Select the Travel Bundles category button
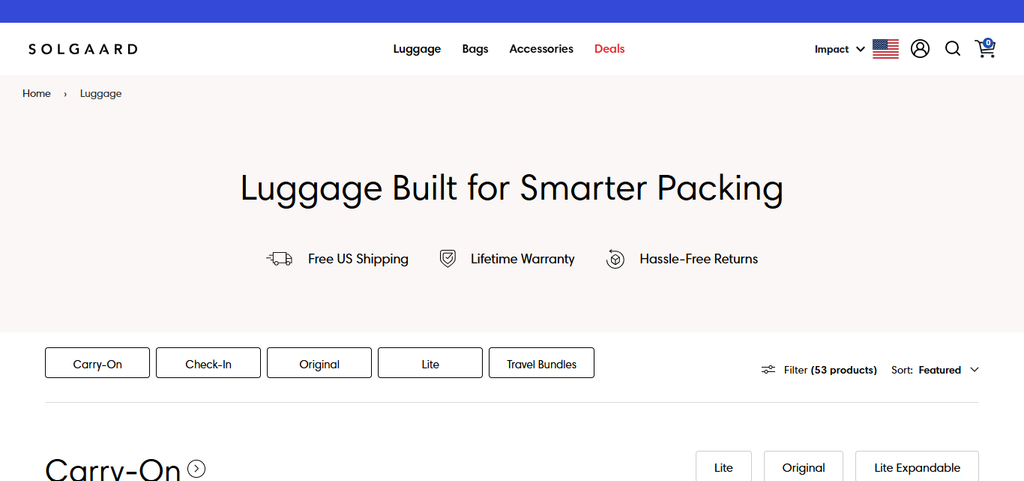1024x481 pixels. (541, 363)
